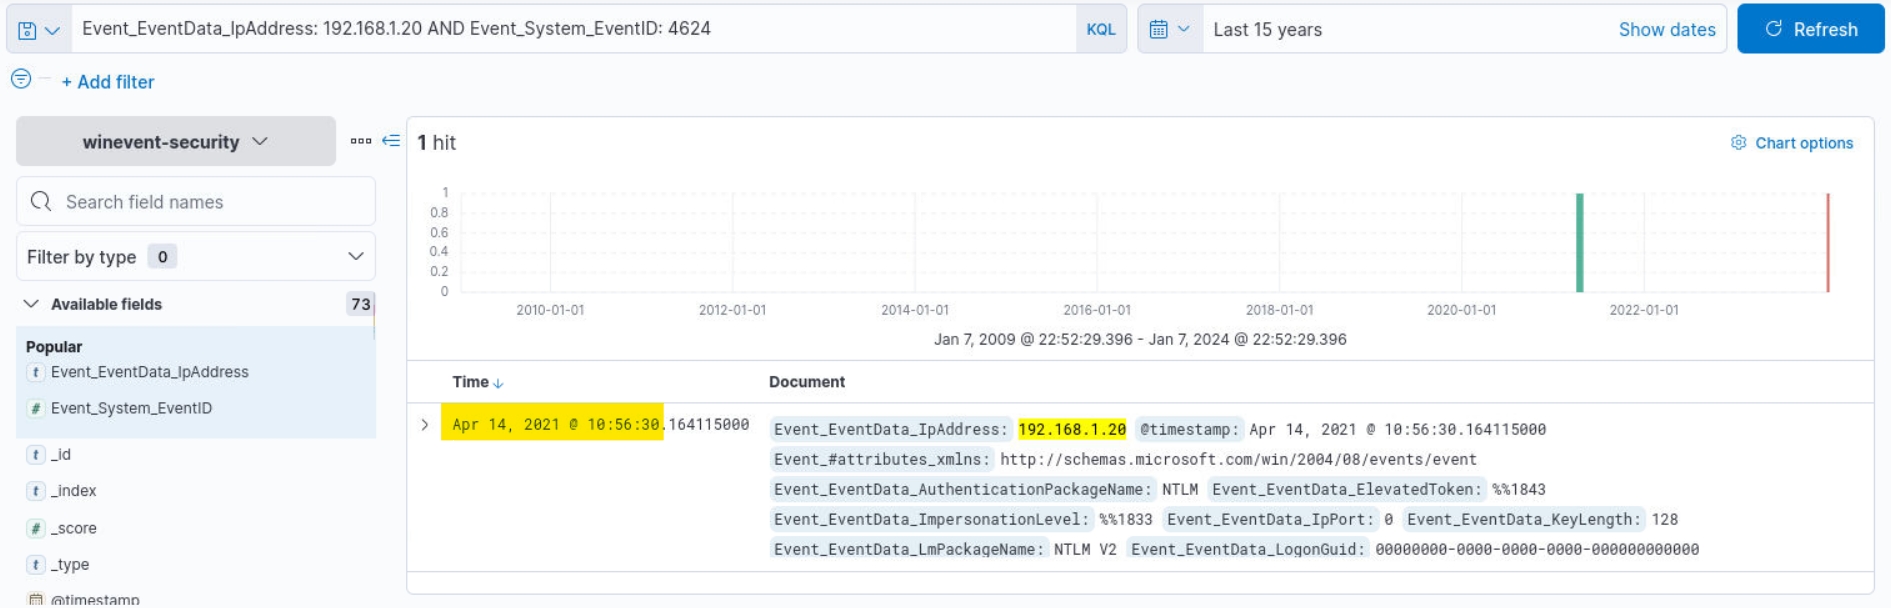Select the Event_EventData_IpAddress popular field
The height and width of the screenshot is (608, 1891).
click(150, 372)
